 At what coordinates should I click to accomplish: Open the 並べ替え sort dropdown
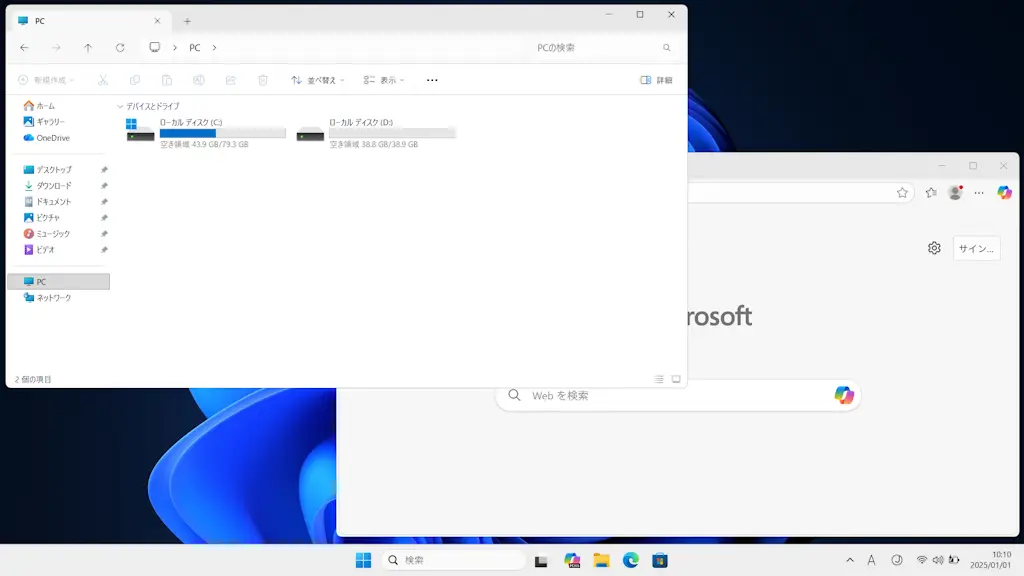(x=318, y=79)
